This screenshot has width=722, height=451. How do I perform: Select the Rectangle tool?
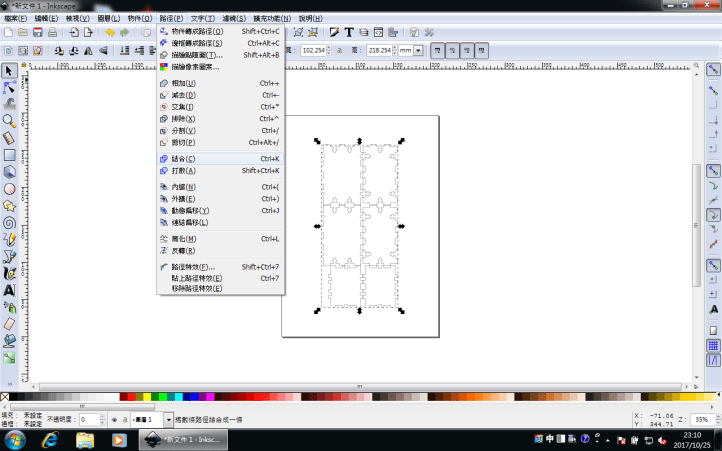[9, 155]
